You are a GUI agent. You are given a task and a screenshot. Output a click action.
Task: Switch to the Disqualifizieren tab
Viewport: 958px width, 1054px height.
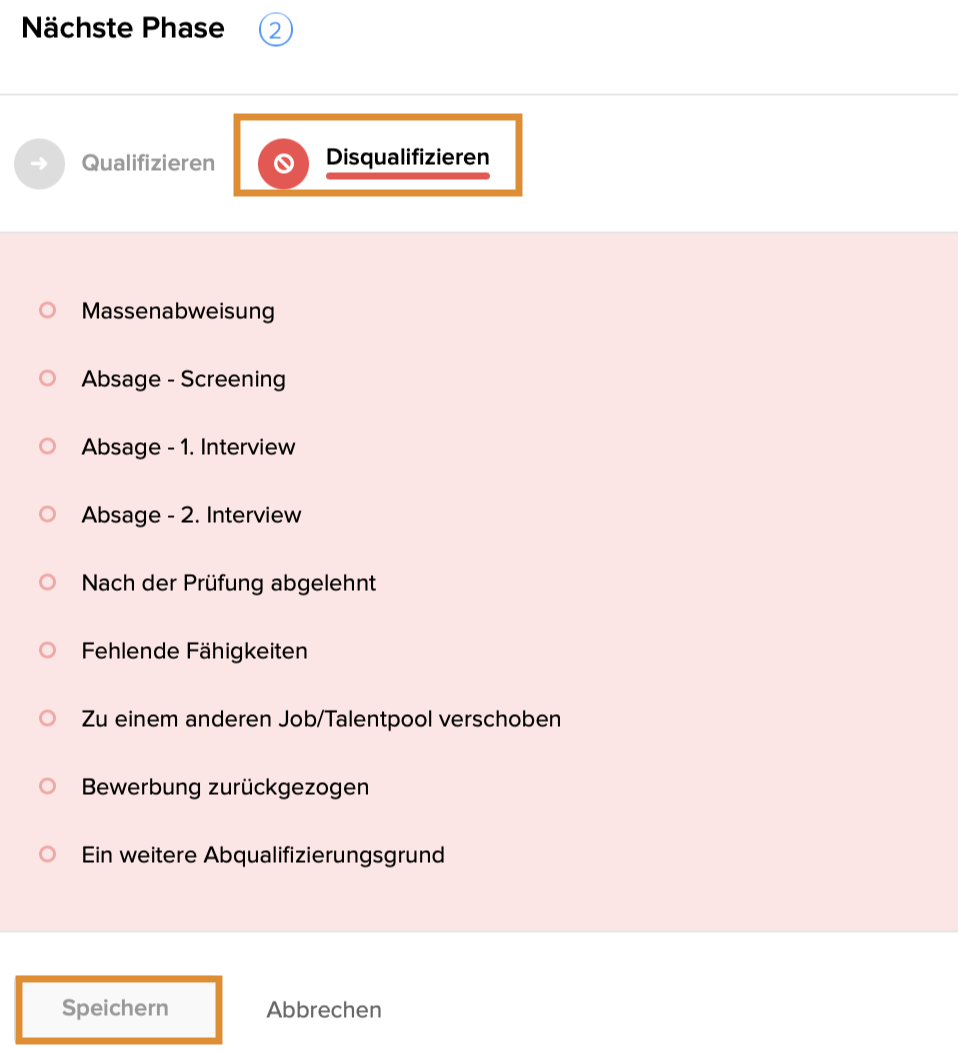click(407, 158)
